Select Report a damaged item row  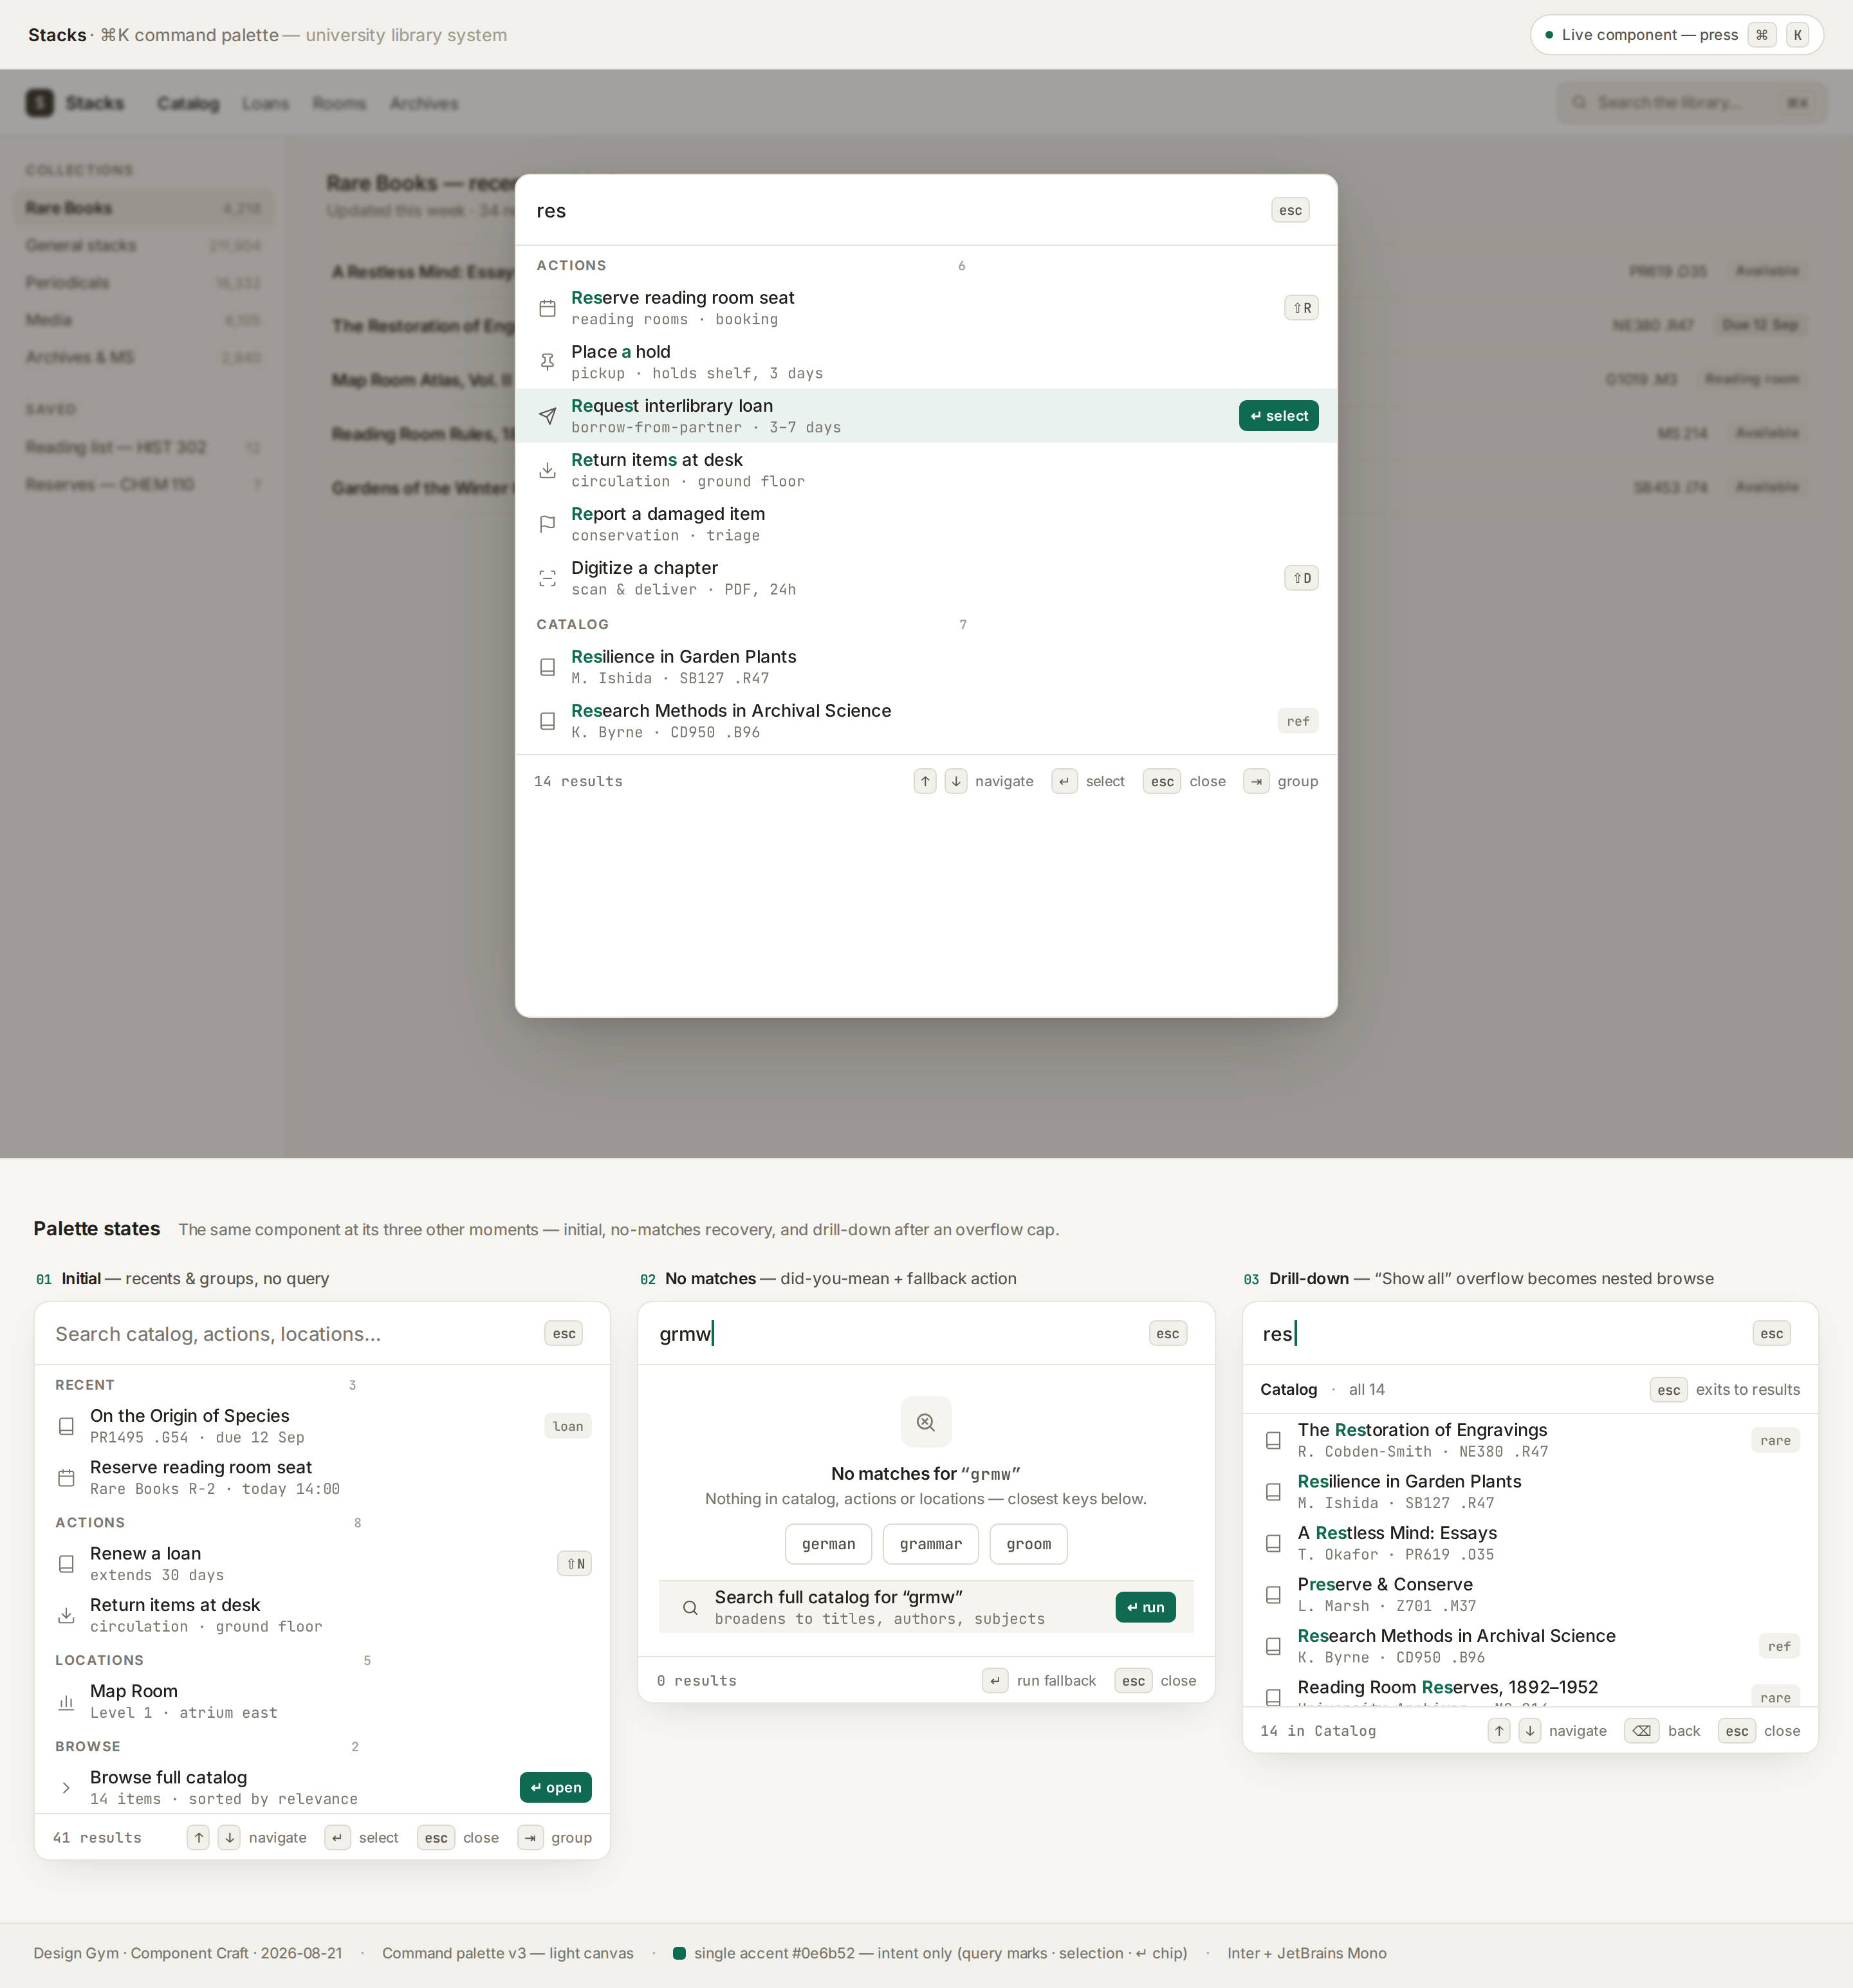[926, 524]
